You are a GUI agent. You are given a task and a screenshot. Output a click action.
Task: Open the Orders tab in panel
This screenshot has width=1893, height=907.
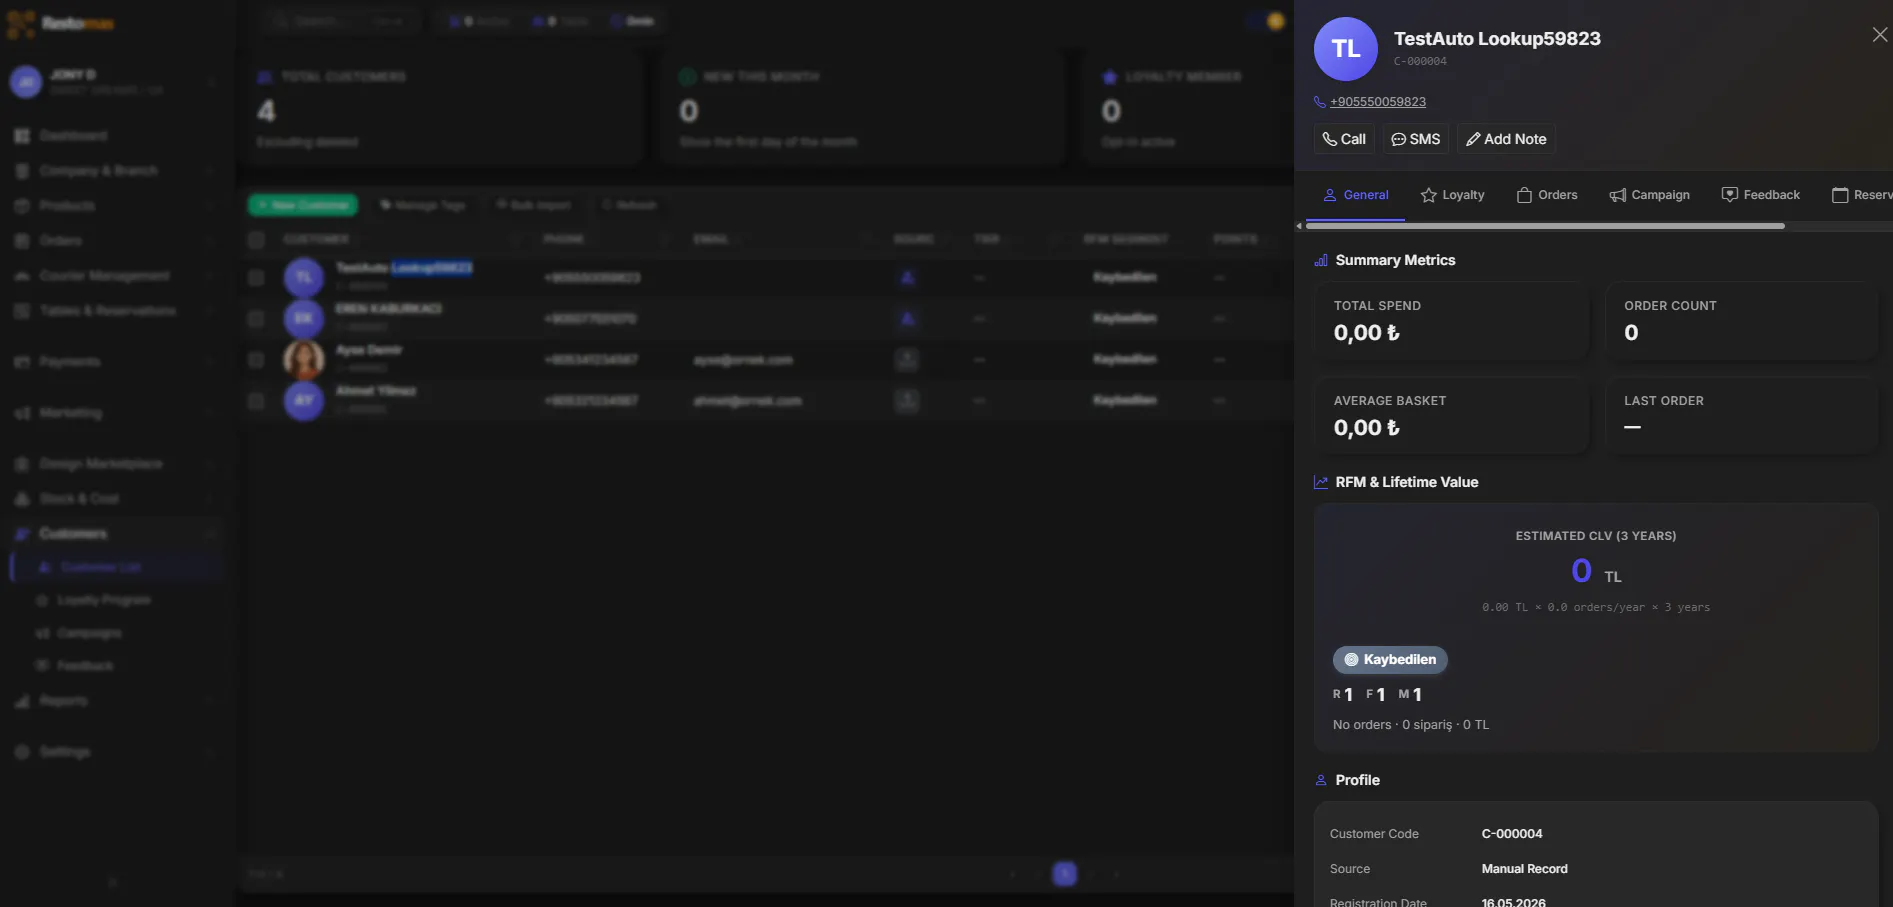pyautogui.click(x=1547, y=195)
